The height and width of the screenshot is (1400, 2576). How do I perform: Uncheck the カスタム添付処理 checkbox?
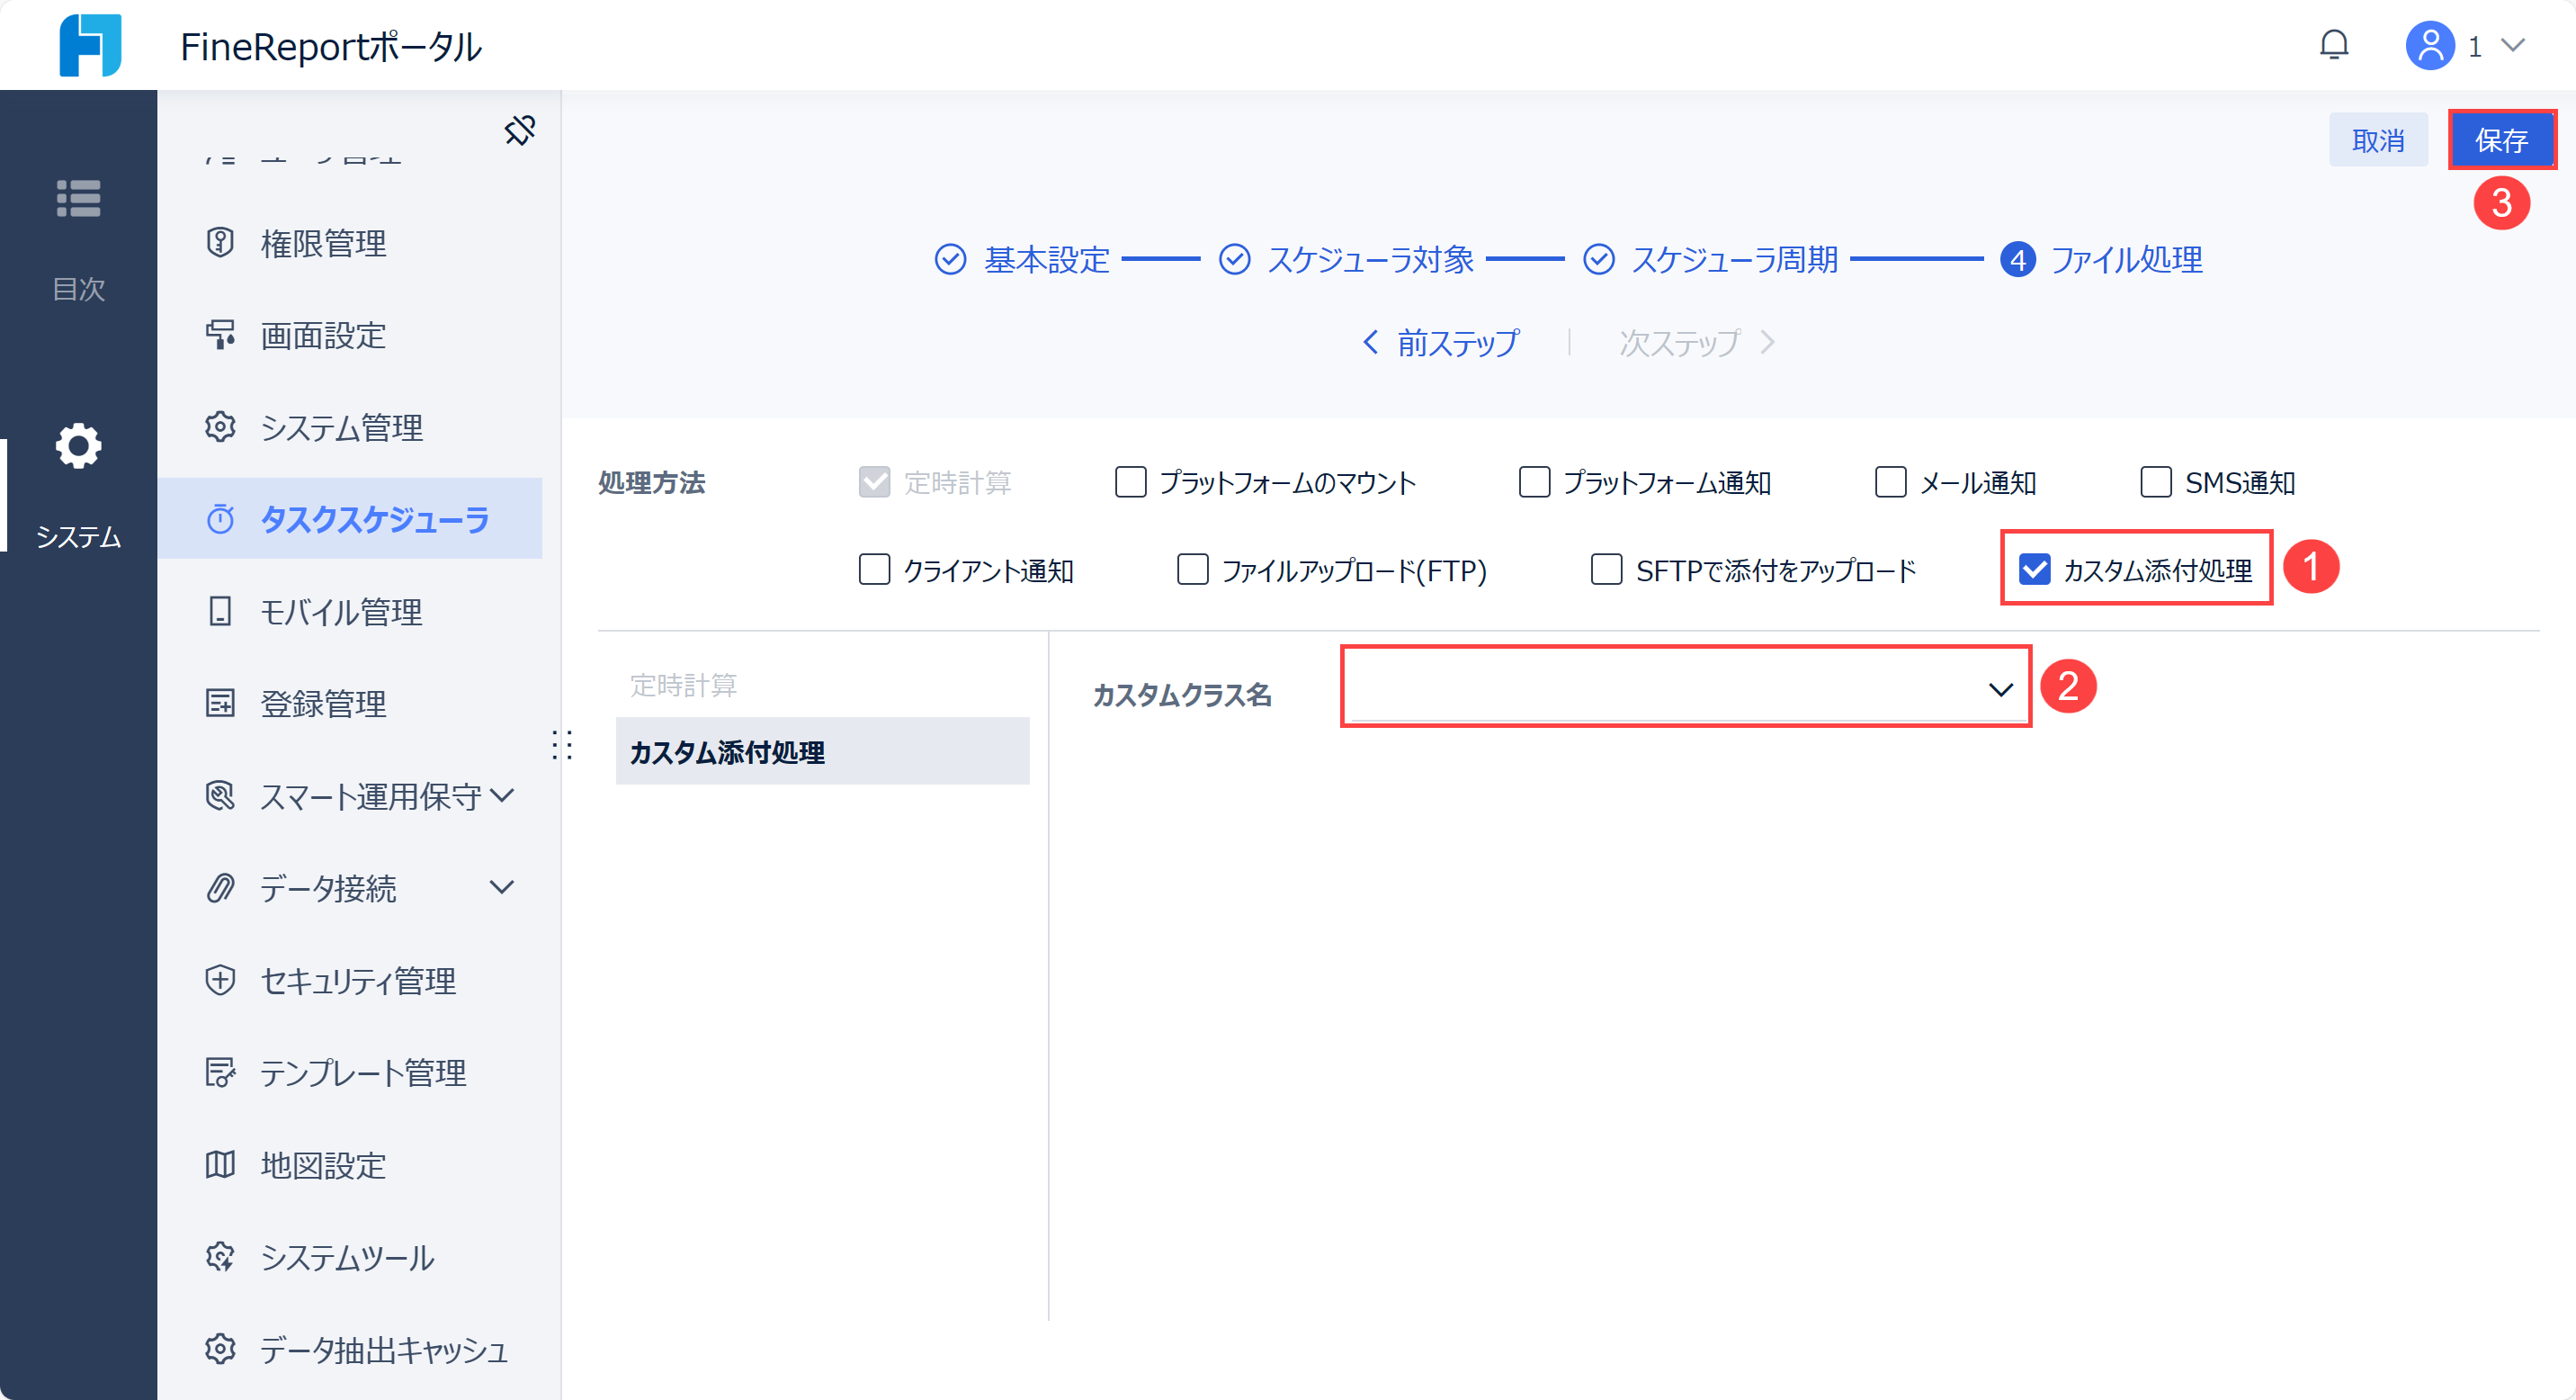2035,570
